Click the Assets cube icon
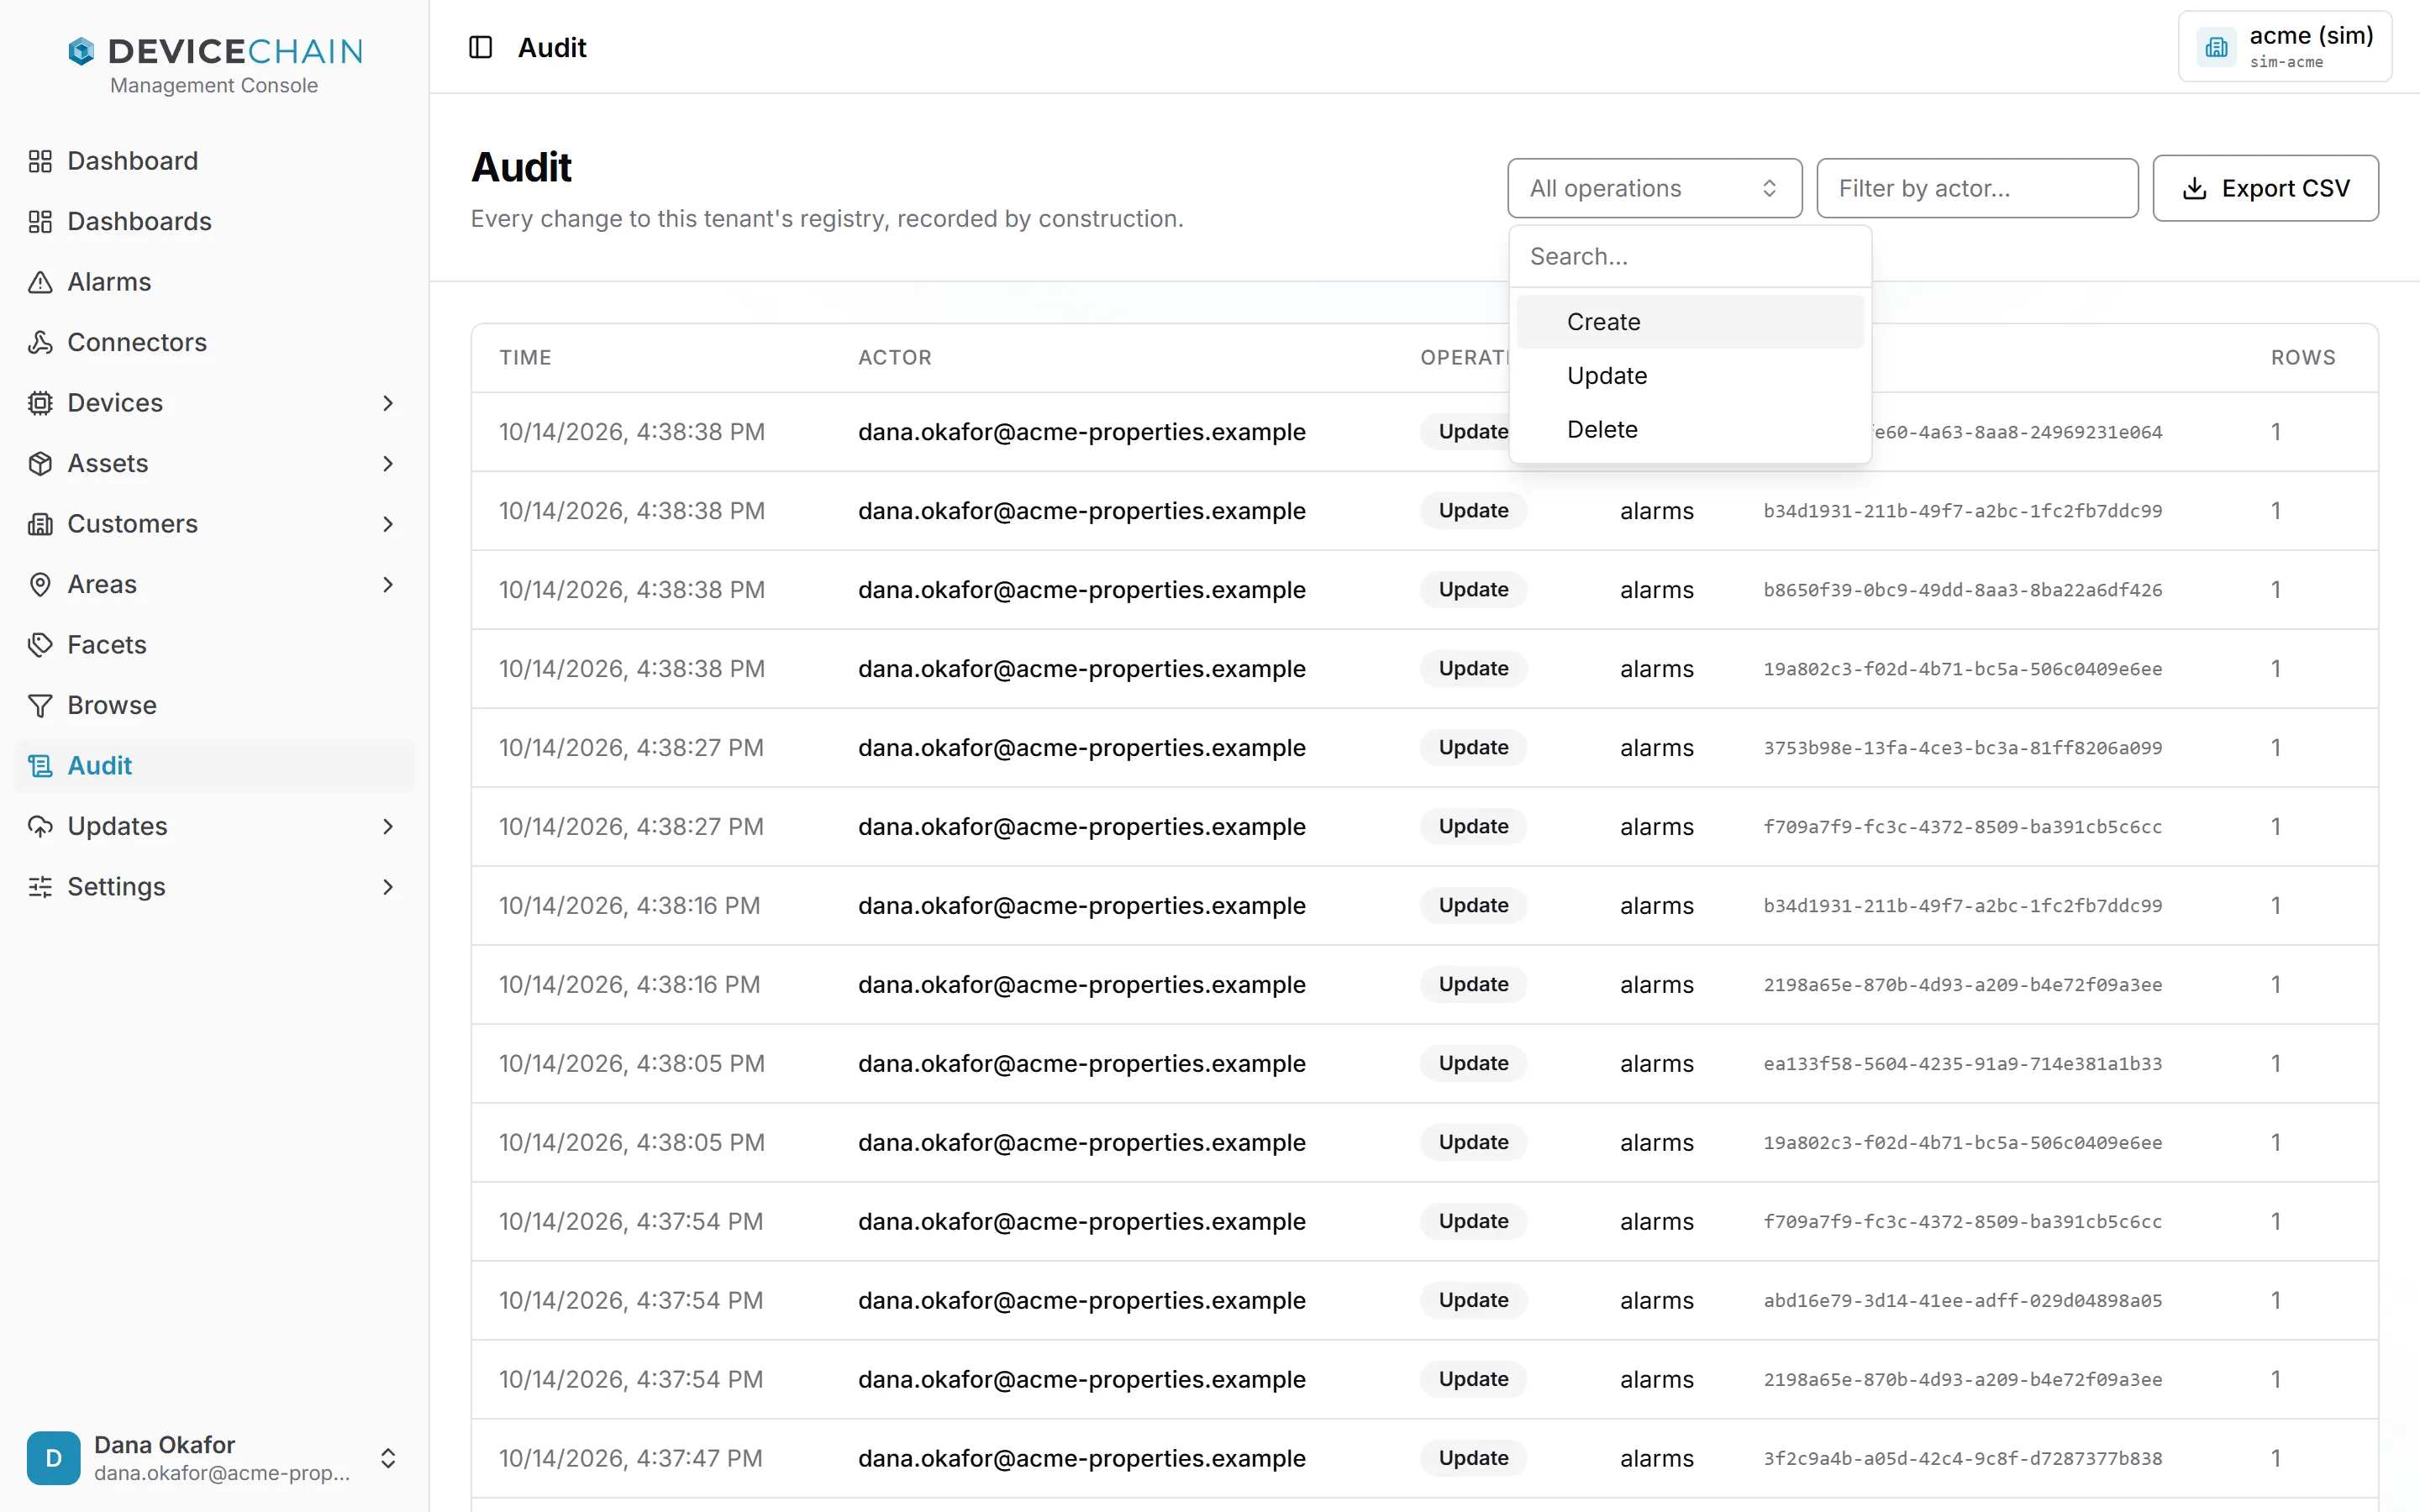 click(40, 463)
